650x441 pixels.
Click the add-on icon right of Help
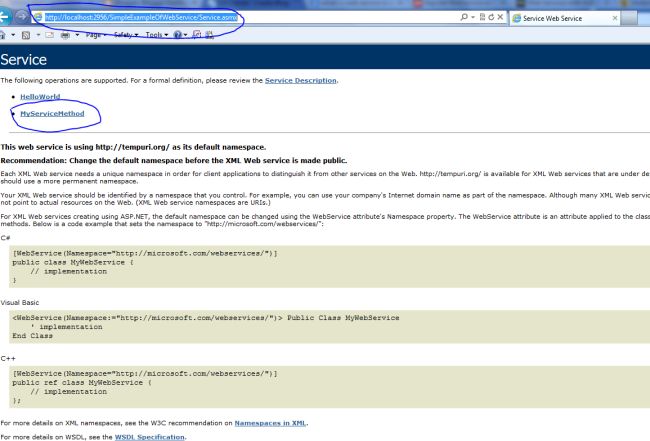click(197, 35)
